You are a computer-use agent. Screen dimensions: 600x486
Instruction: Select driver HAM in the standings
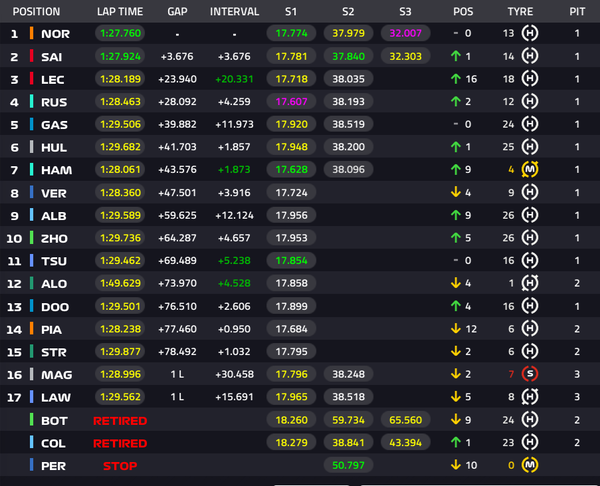pyautogui.click(x=57, y=170)
